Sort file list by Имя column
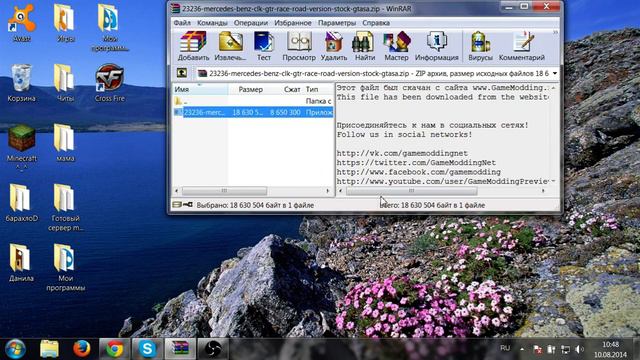The height and width of the screenshot is (360, 640). (200, 89)
